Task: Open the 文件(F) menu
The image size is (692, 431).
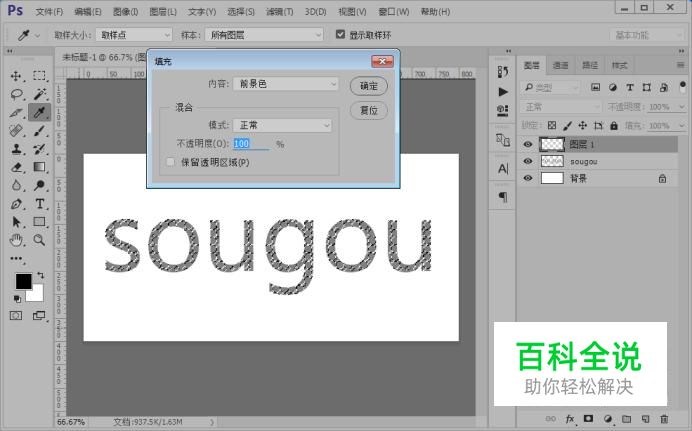Action: (49, 12)
